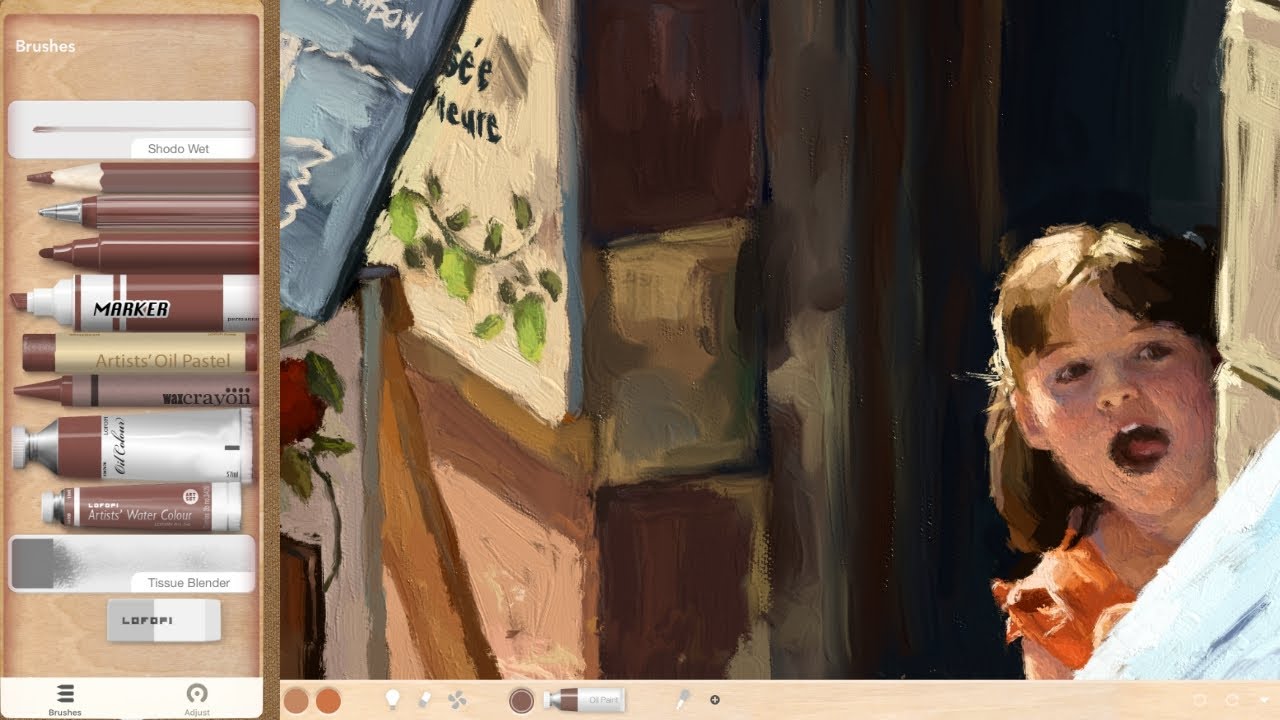
Task: Open the Brushes tab
Action: [x=65, y=700]
